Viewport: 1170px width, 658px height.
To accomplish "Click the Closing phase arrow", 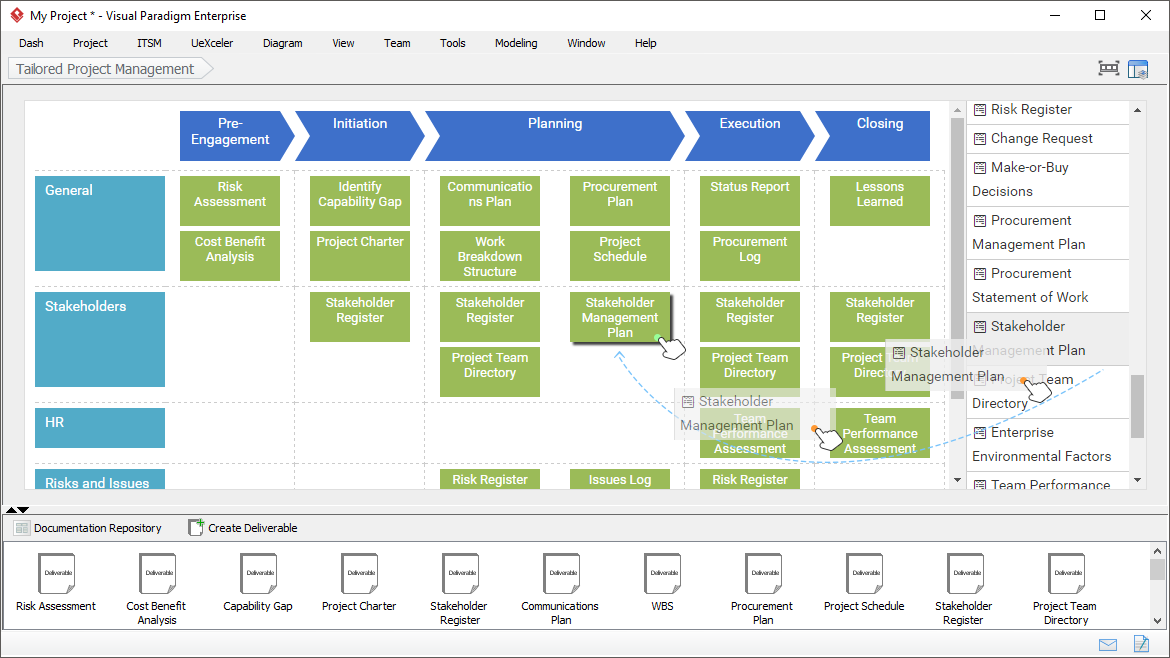I will pos(873,136).
